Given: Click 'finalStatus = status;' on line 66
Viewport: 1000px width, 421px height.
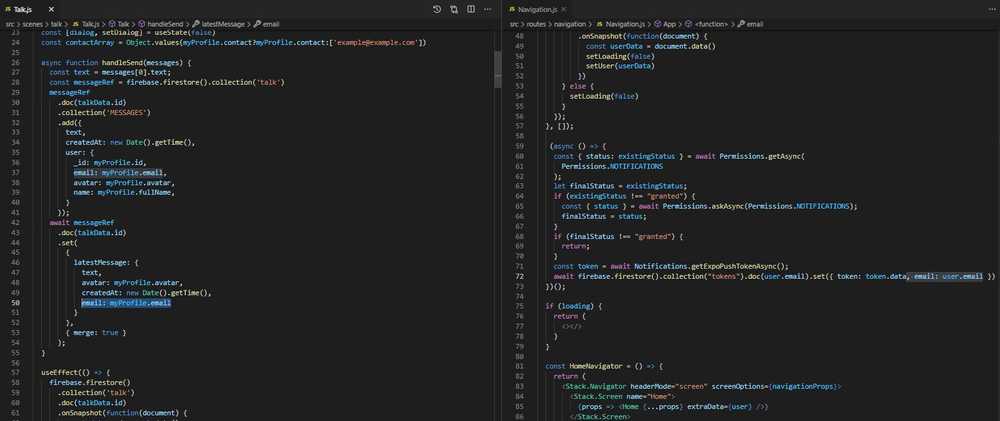Looking at the screenshot, I should point(603,216).
